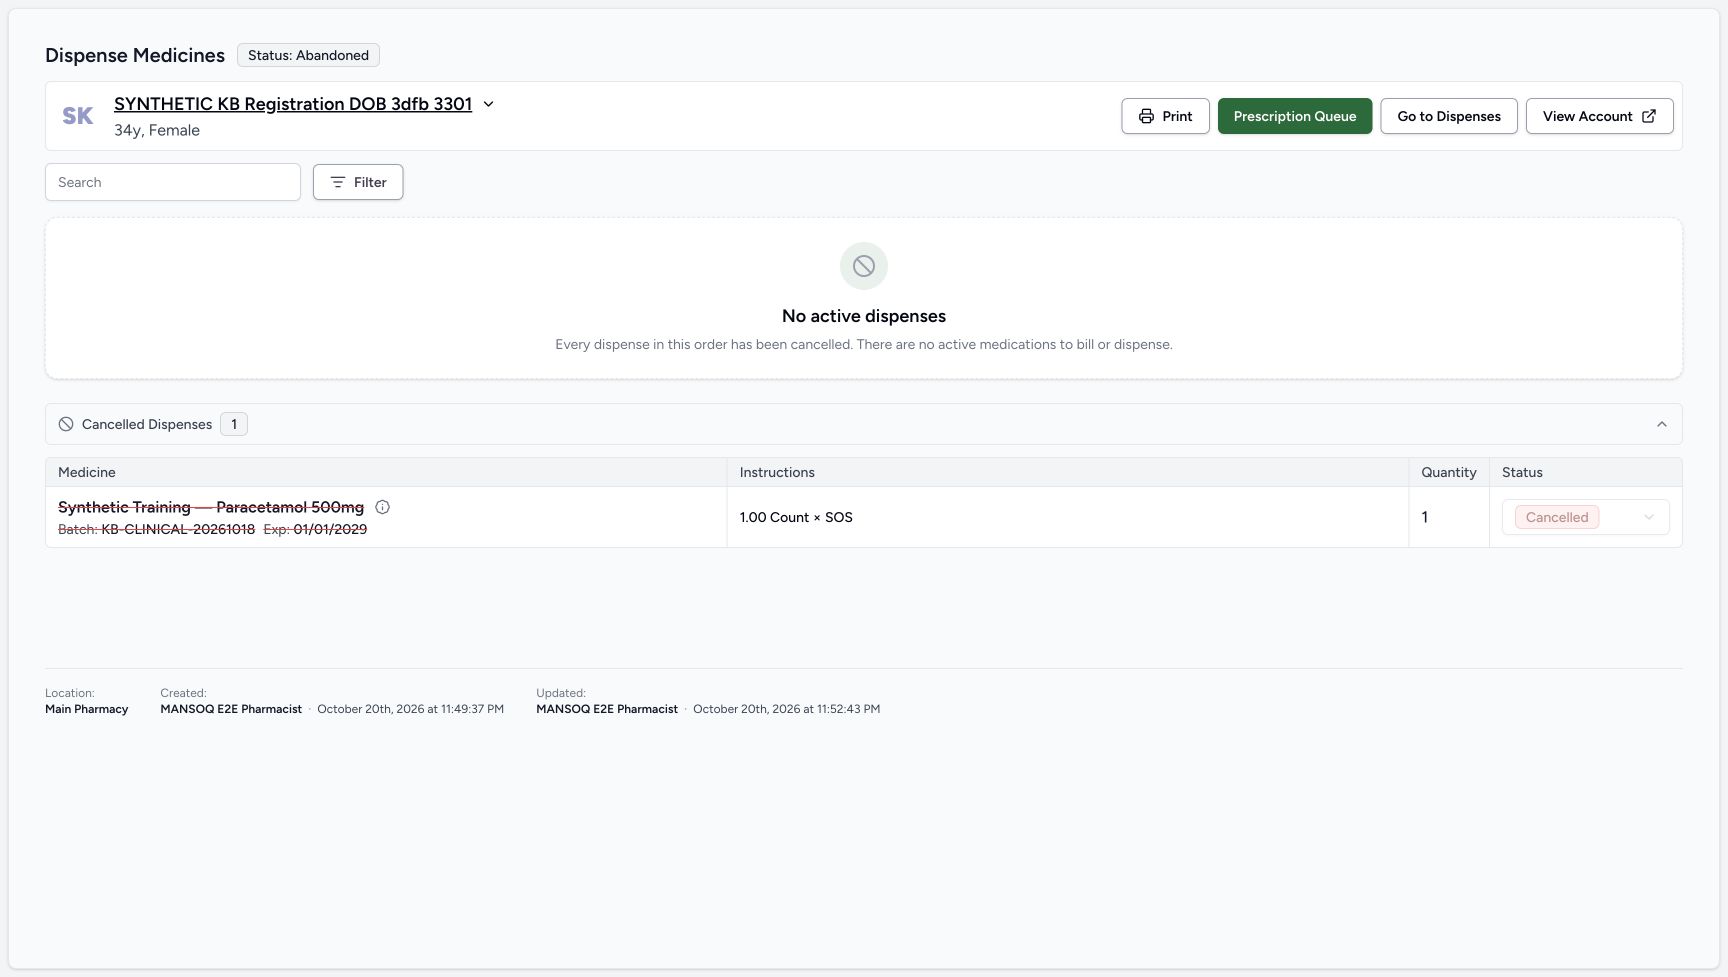Click the 34y, Female patient info
This screenshot has height=977, width=1728.
tap(157, 130)
